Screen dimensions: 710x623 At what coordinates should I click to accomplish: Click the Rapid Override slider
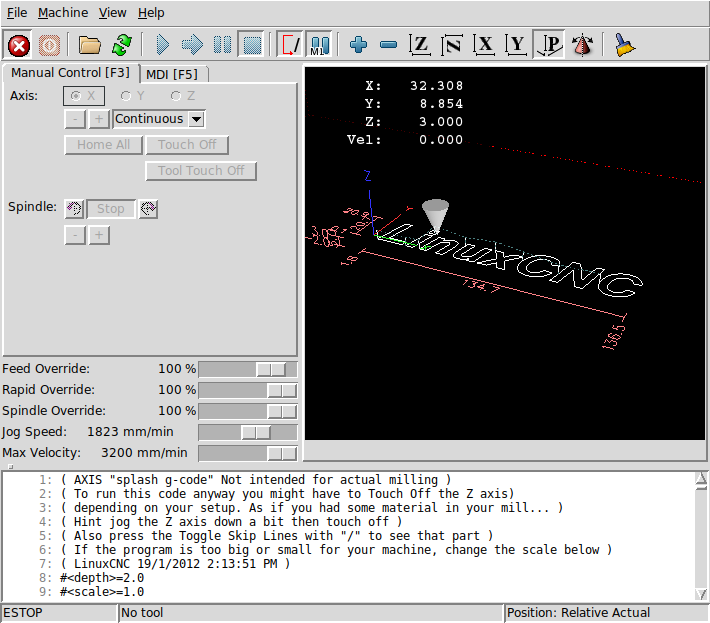pyautogui.click(x=248, y=390)
